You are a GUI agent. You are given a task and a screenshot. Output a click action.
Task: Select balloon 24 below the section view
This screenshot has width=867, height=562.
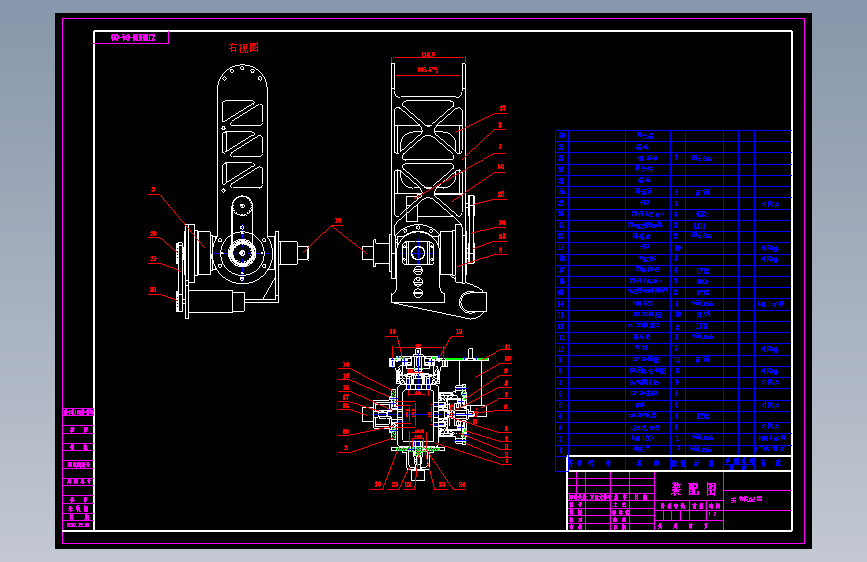click(x=462, y=485)
